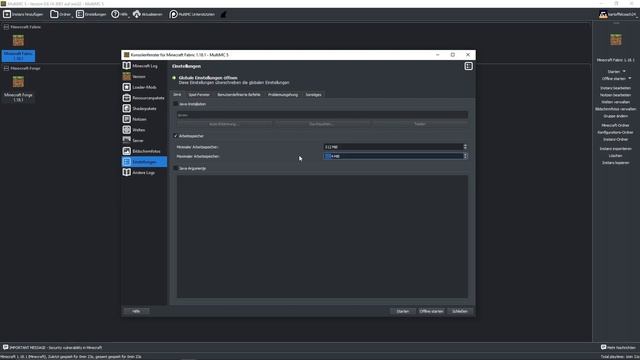Click Instanz bearbeiten in right panel
Viewport: 640px width, 360px height.
(616, 88)
